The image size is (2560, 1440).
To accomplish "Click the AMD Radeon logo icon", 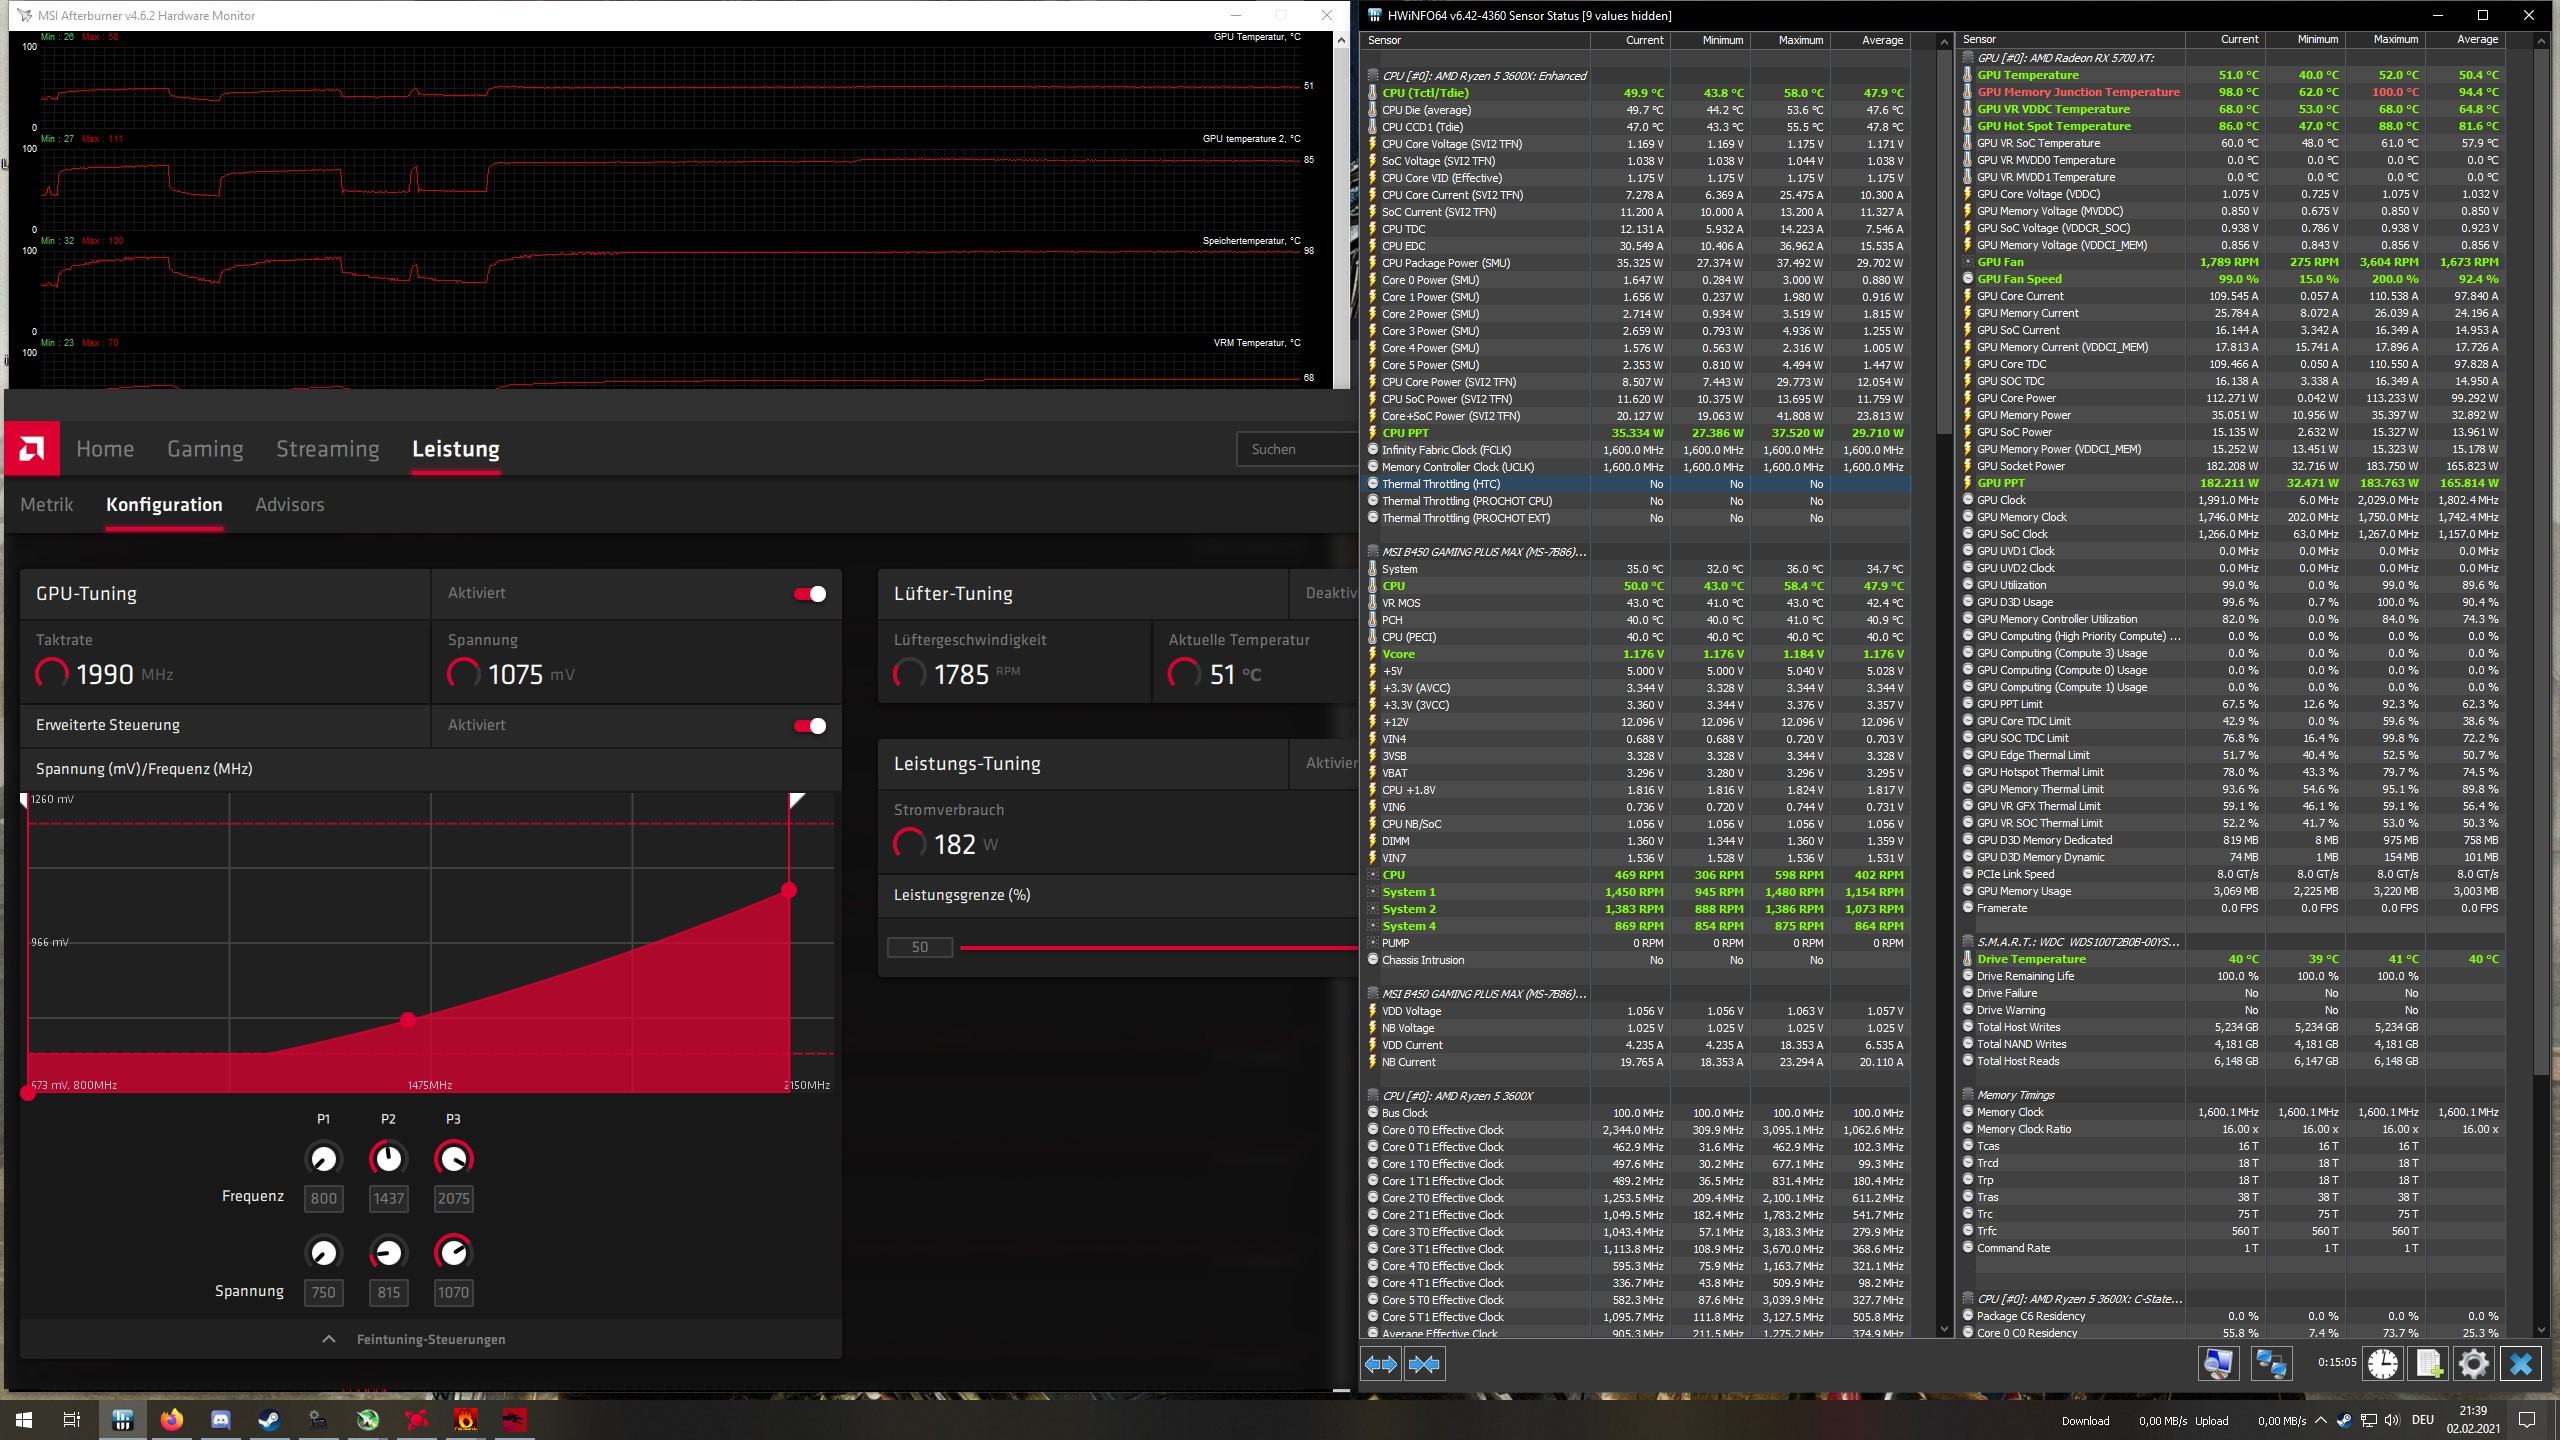I will (x=31, y=449).
